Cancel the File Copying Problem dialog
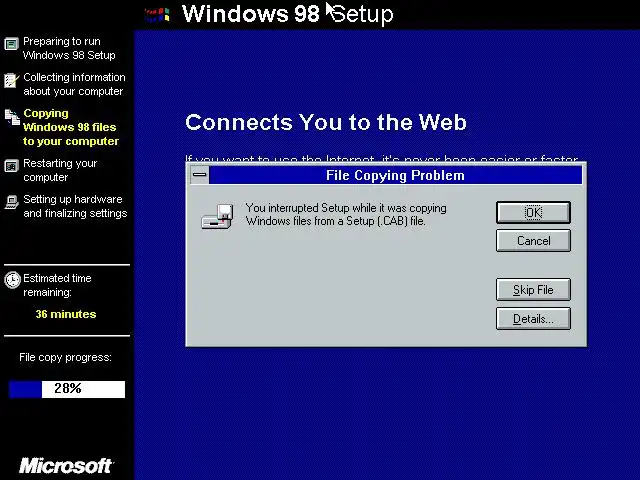The image size is (640, 480). [533, 240]
